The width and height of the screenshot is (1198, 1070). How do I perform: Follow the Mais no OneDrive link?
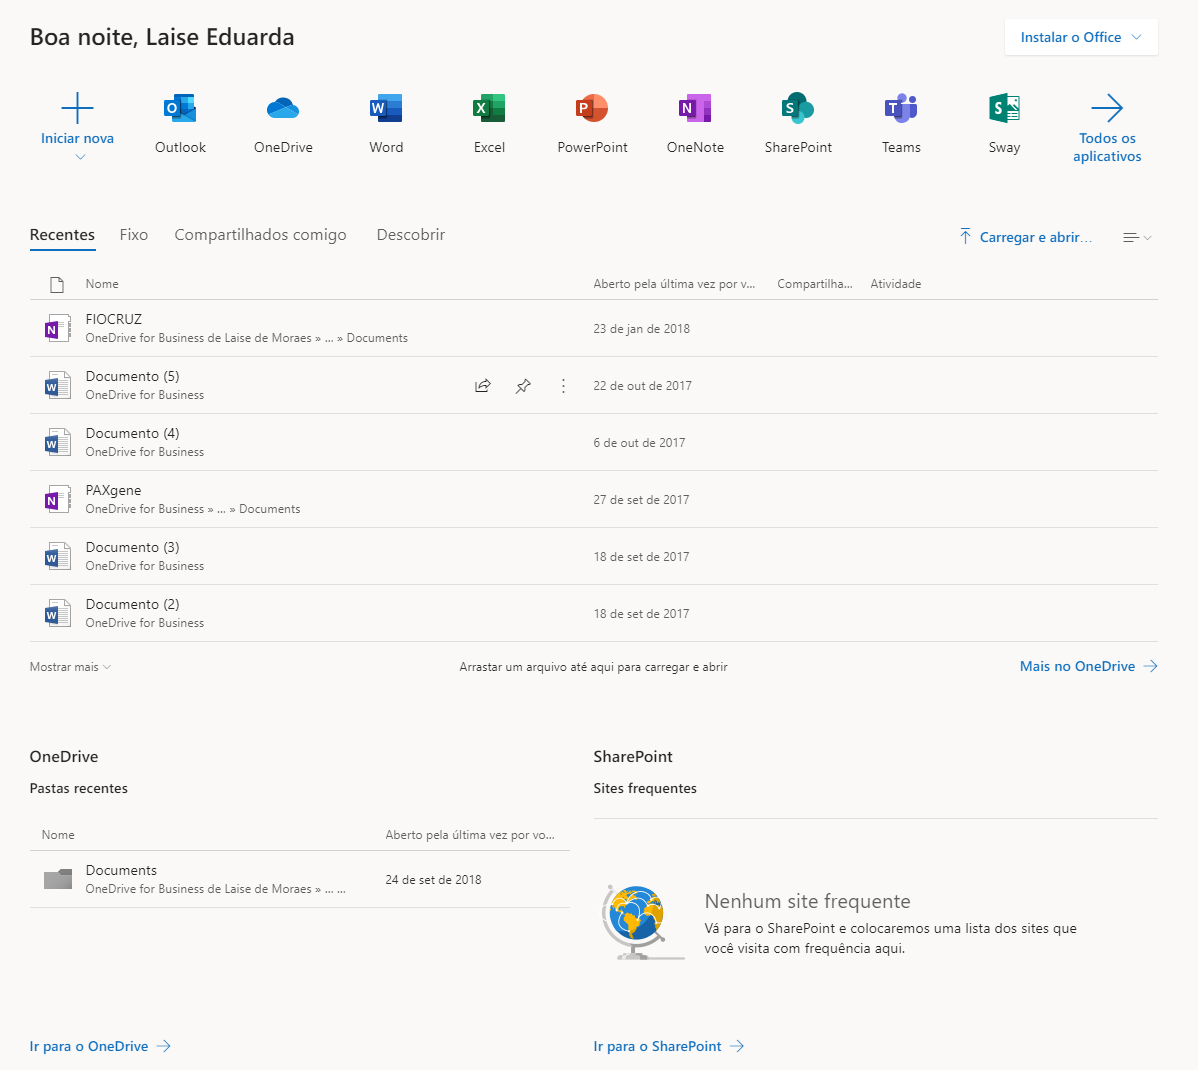(1089, 666)
